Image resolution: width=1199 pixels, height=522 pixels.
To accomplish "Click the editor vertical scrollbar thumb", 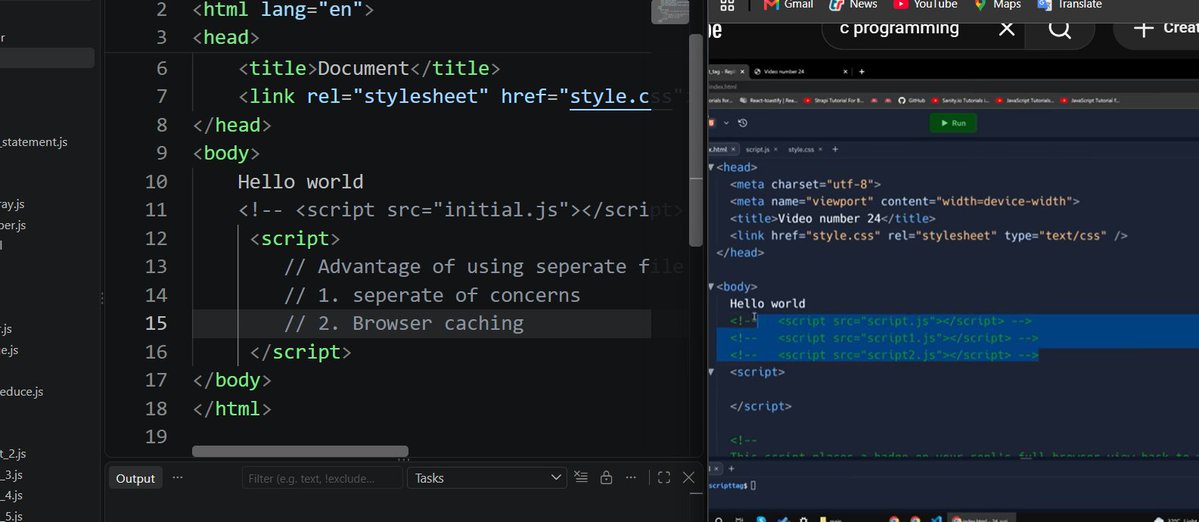I will [695, 141].
